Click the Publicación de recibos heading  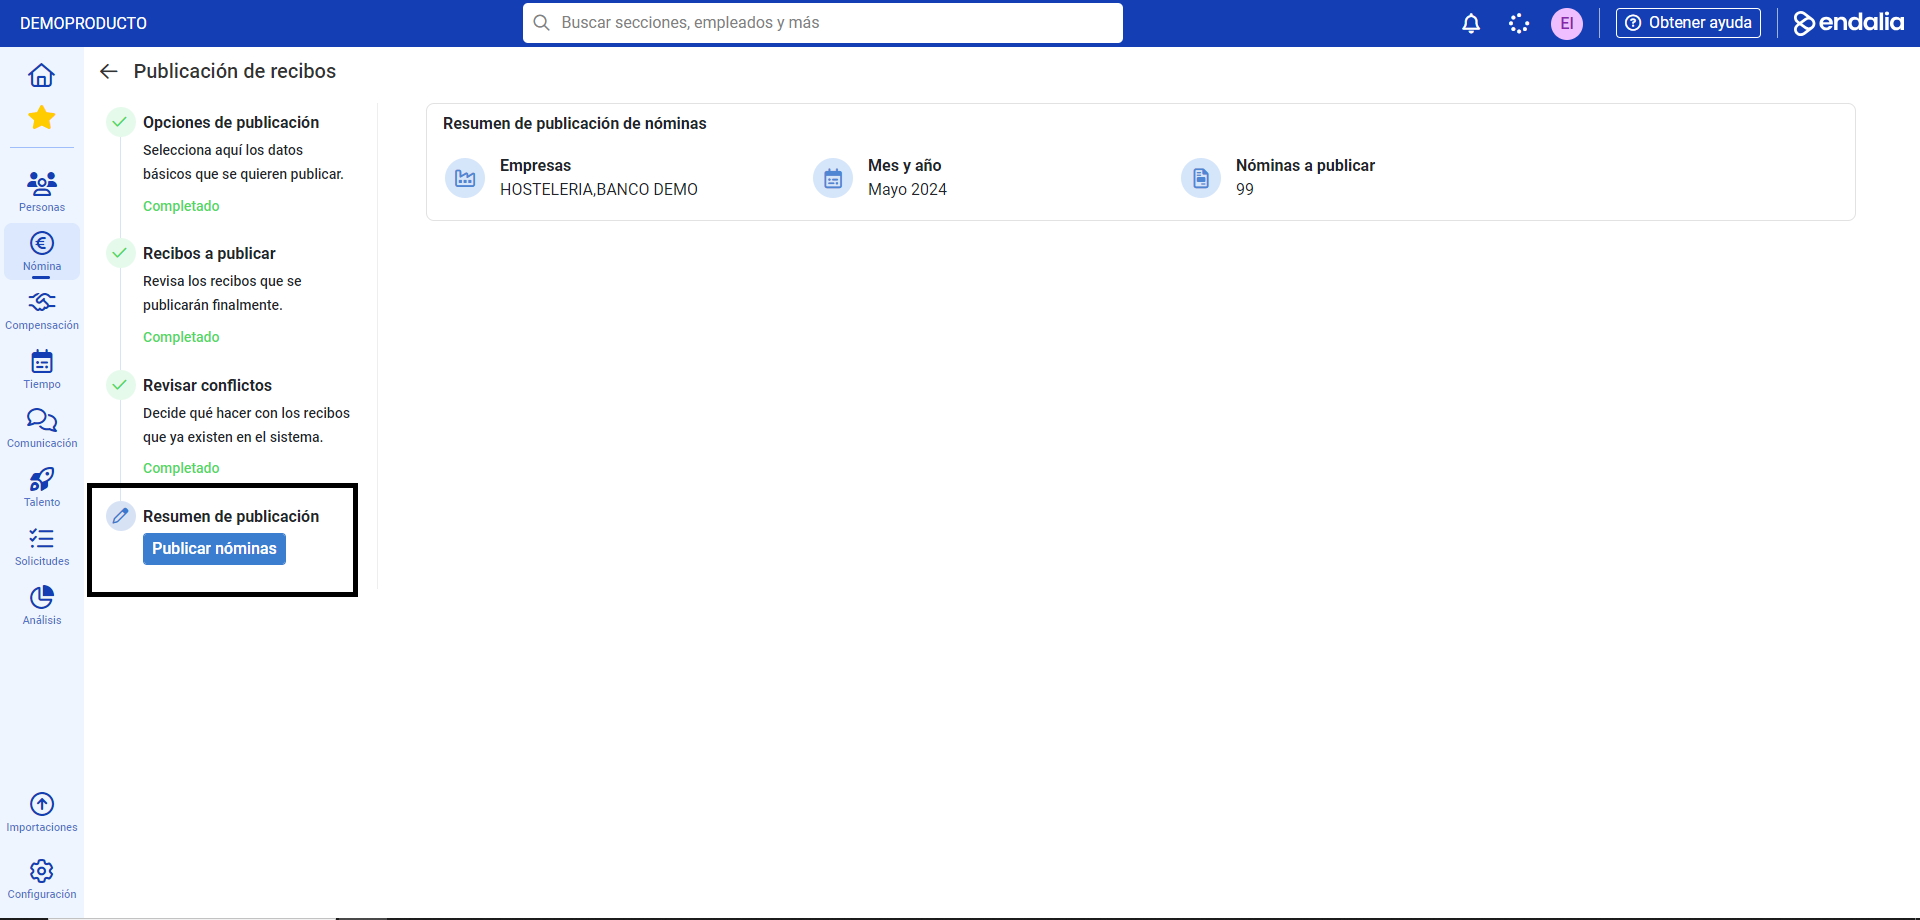coord(235,71)
